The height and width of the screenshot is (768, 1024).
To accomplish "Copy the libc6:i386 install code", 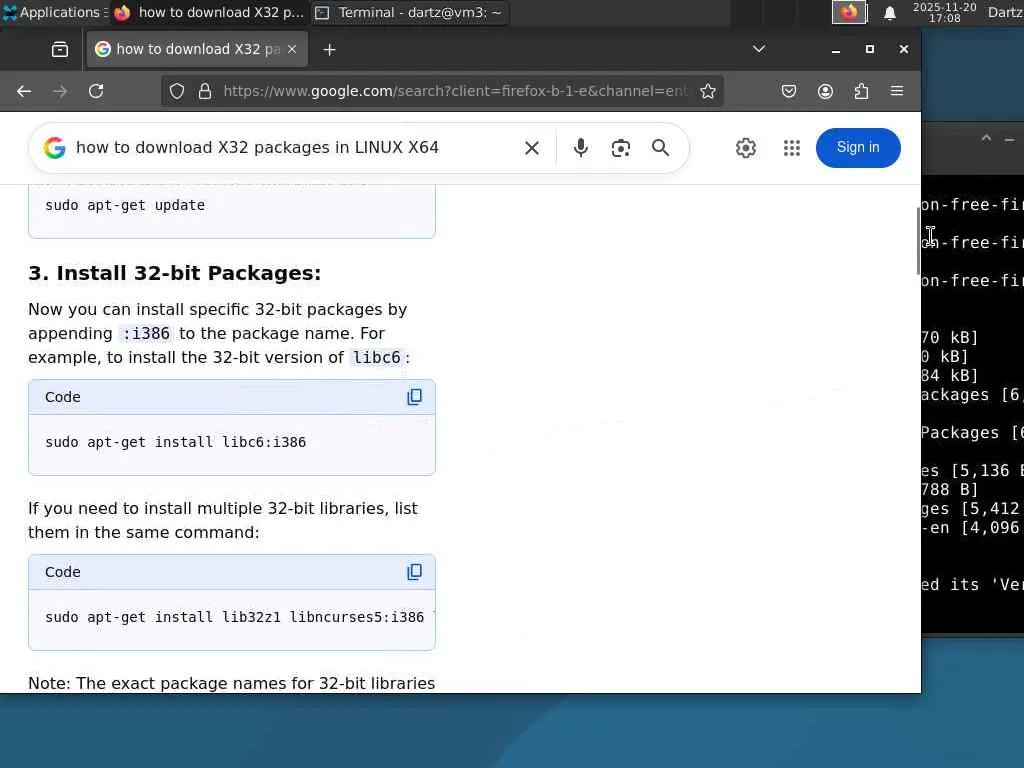I will pos(414,397).
